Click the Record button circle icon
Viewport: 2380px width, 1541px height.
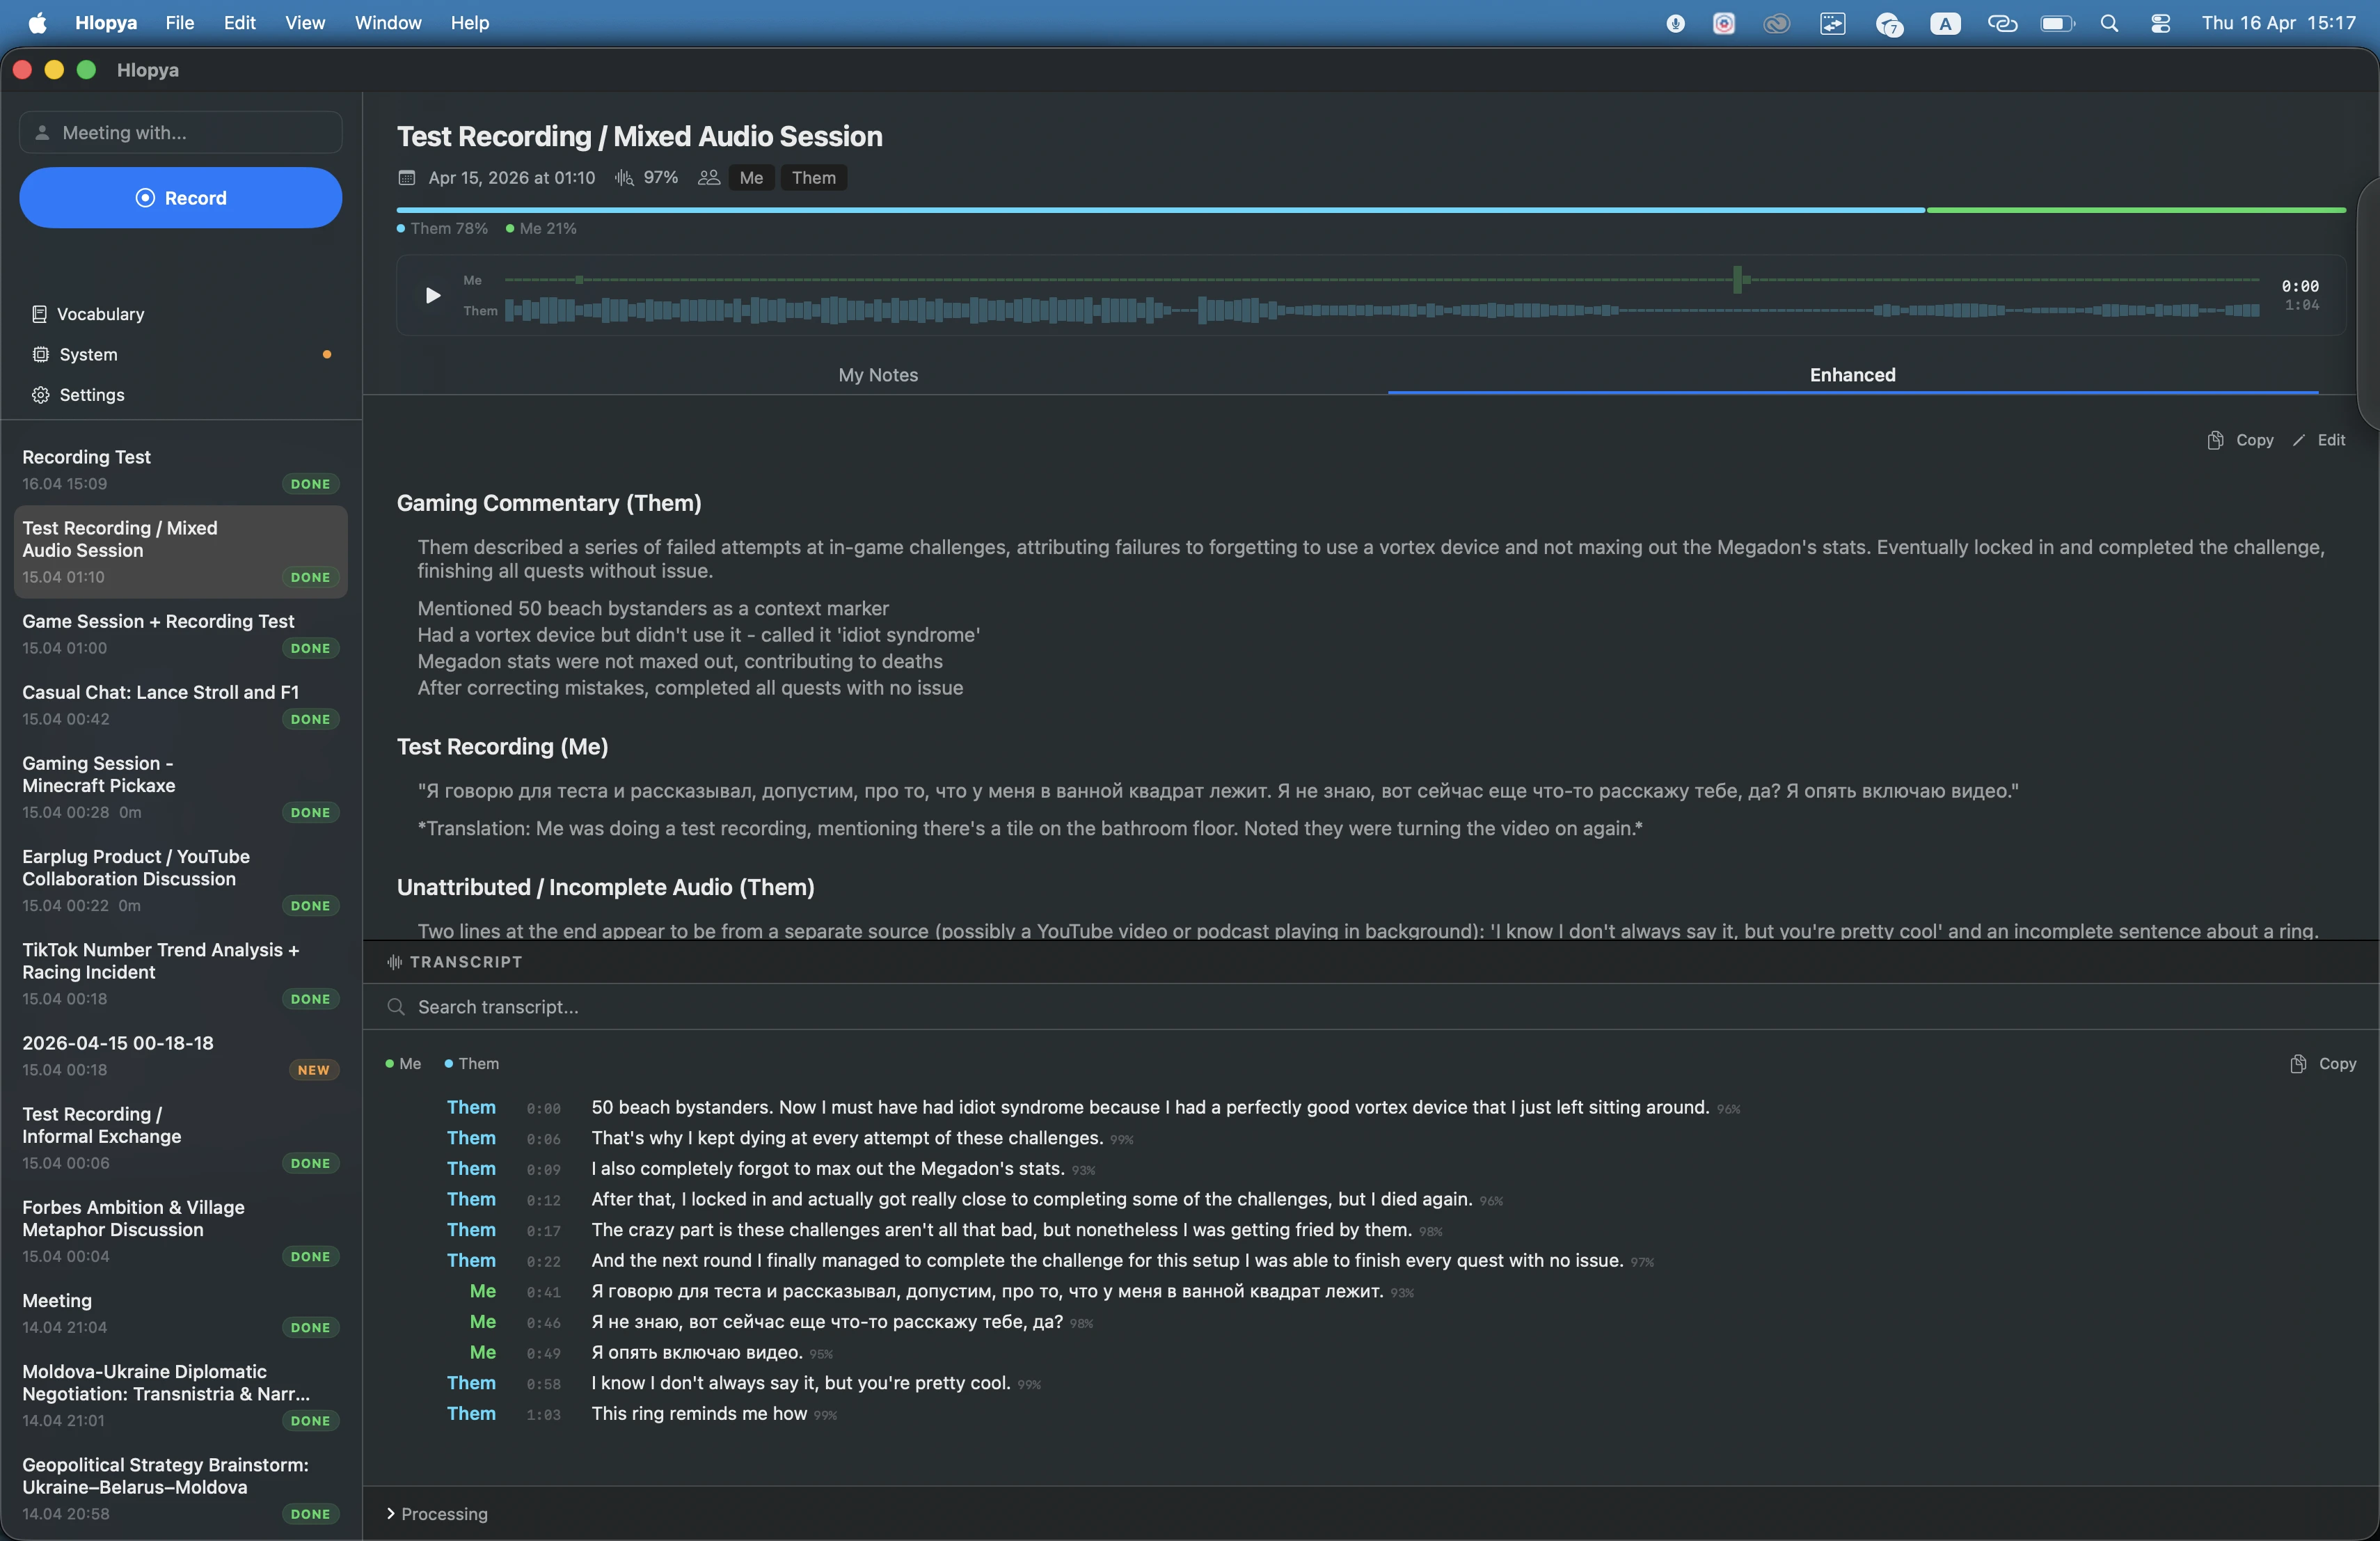point(145,198)
